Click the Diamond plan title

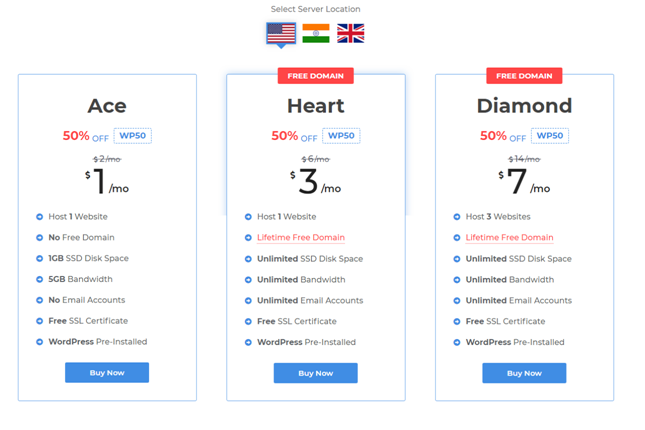[524, 106]
